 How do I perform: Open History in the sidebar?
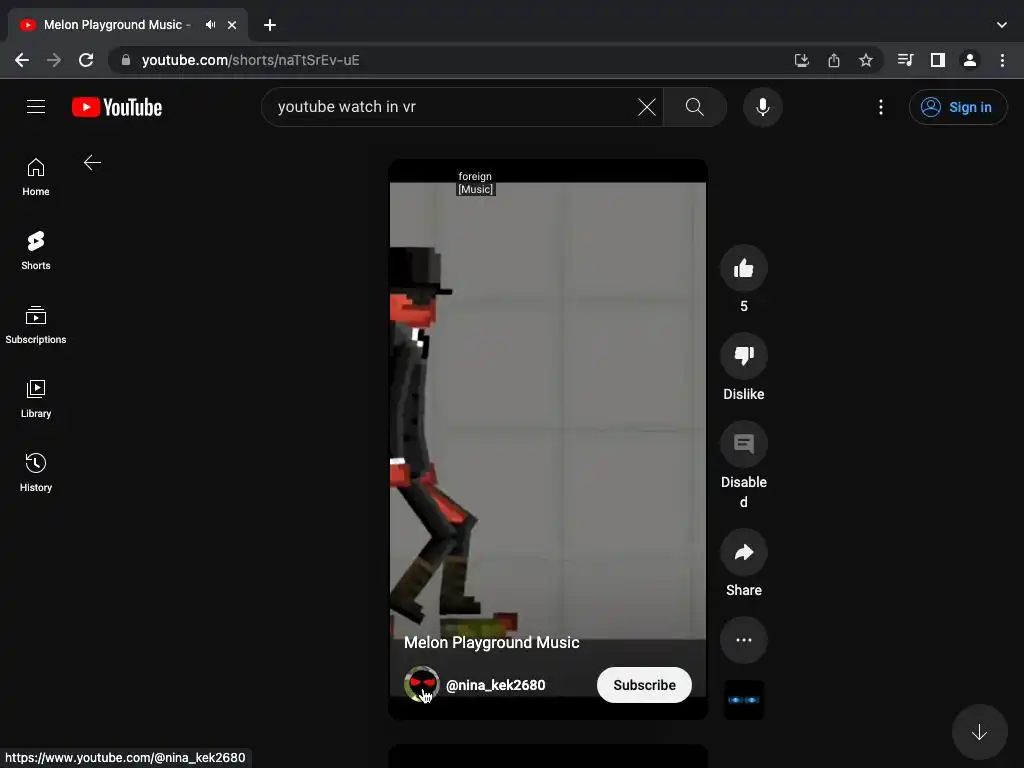click(36, 473)
